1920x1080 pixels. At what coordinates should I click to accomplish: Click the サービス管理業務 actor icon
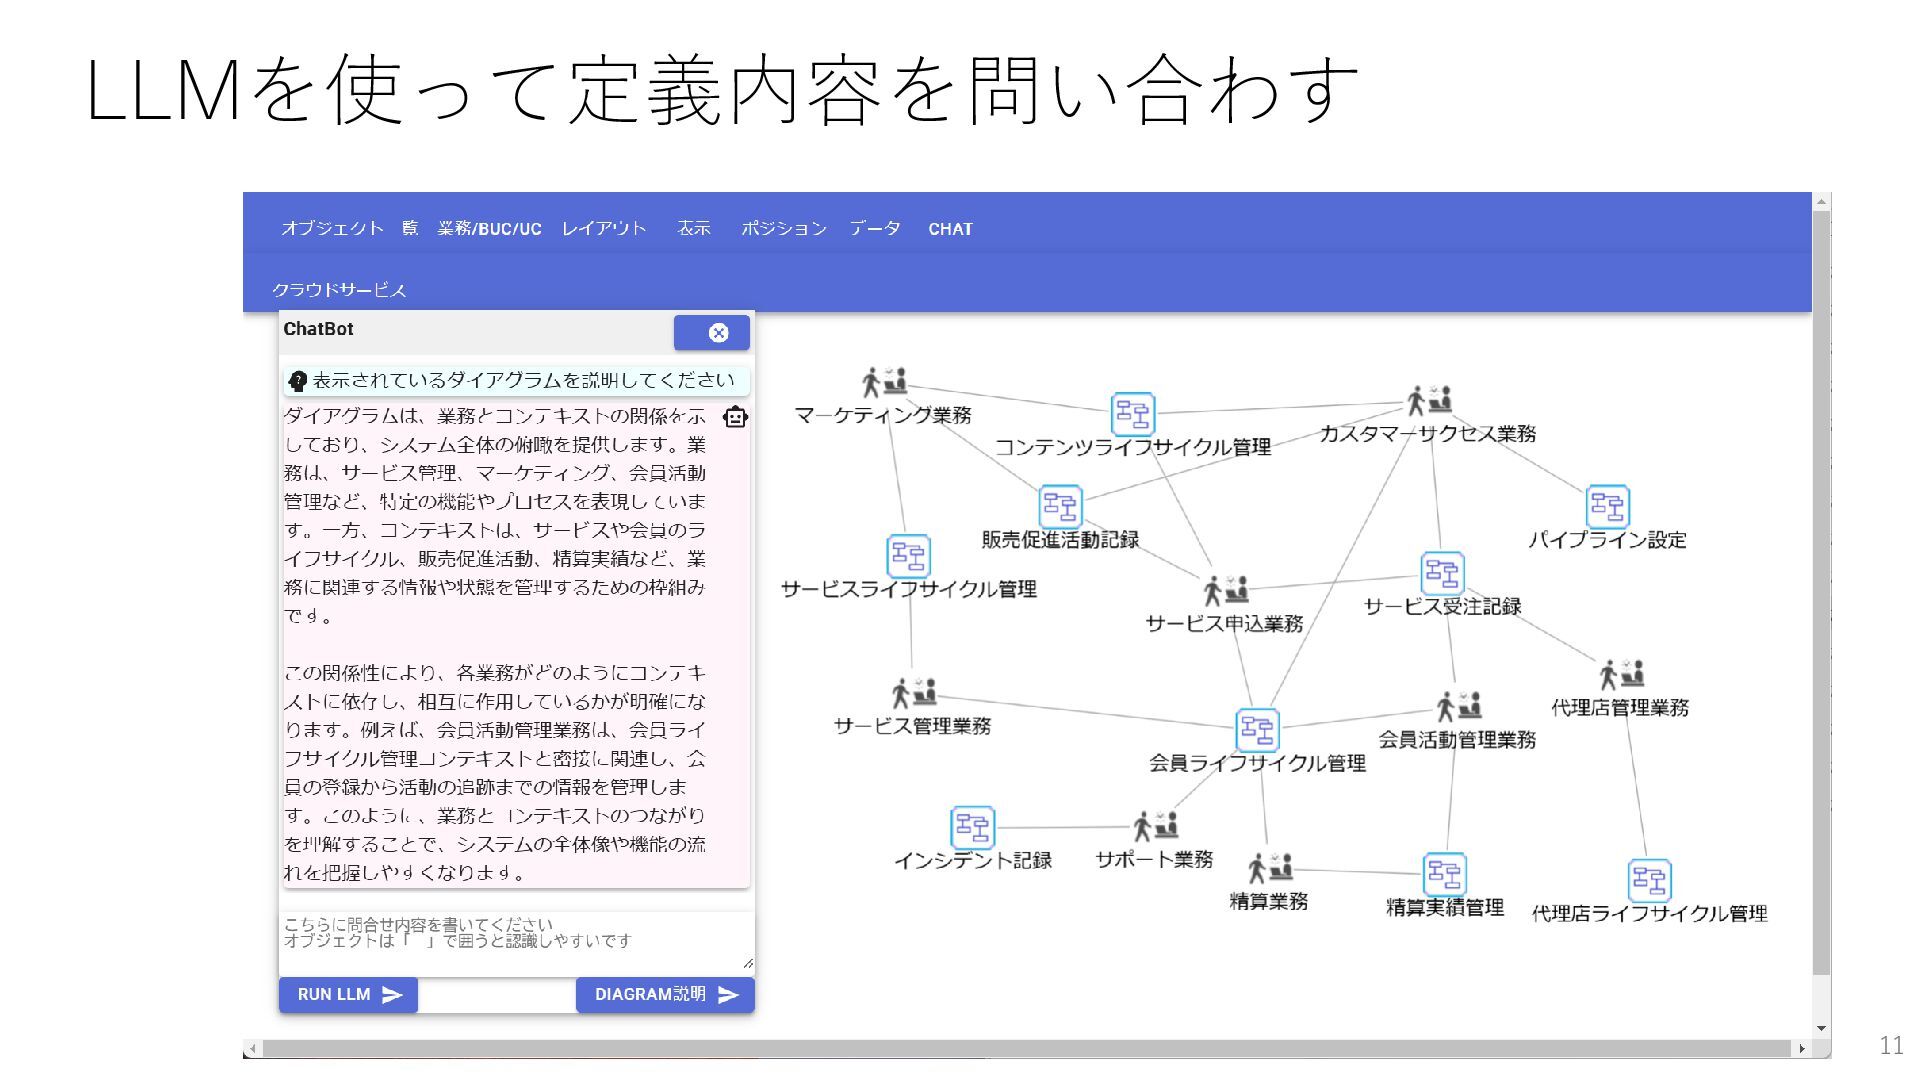914,692
